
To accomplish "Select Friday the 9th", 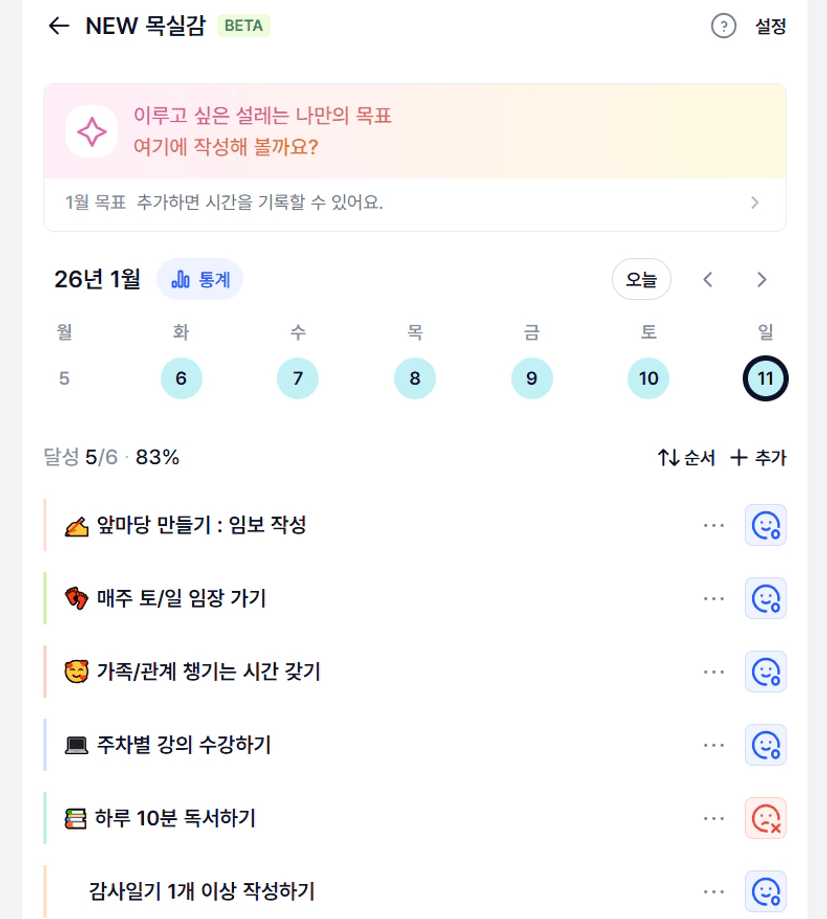I will point(531,379).
